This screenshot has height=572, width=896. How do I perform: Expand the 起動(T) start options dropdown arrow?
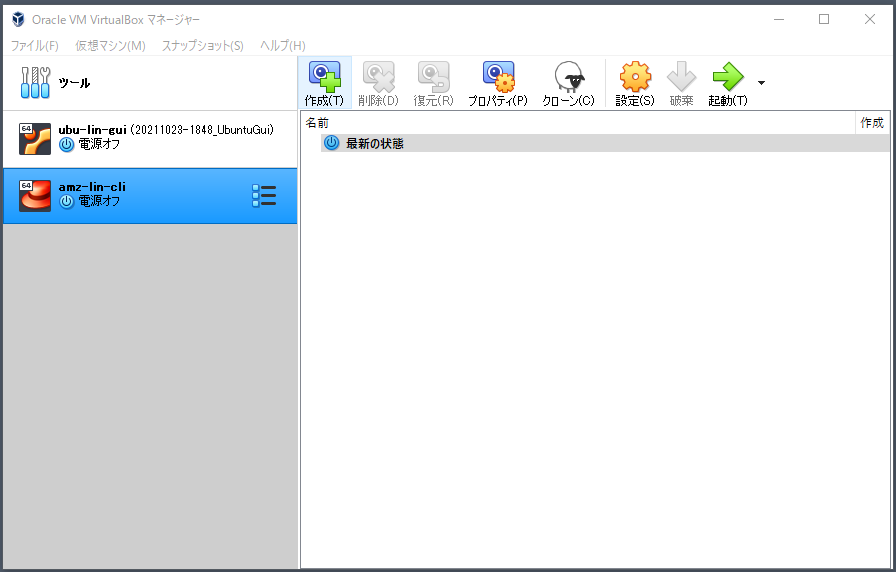click(761, 83)
